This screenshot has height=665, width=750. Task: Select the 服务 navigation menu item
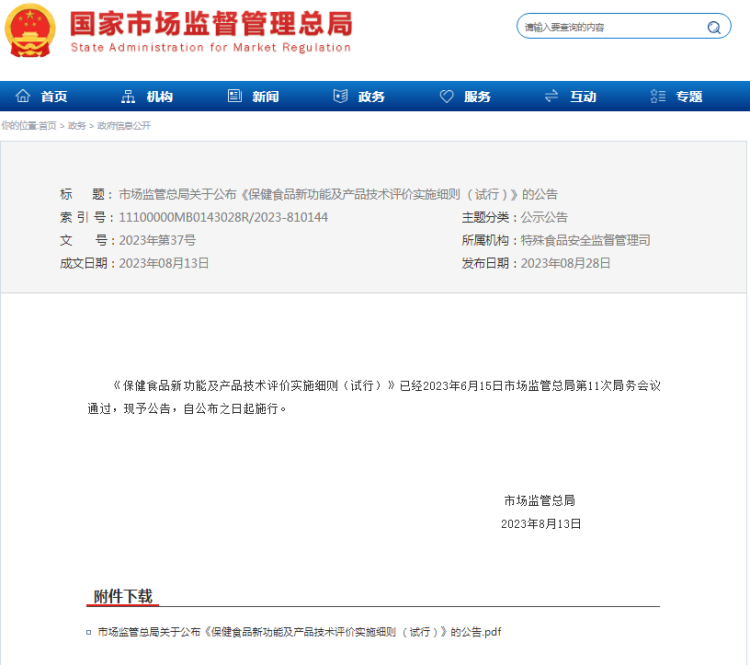(478, 96)
